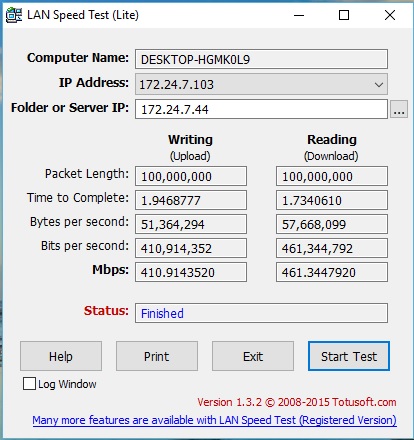Image resolution: width=414 pixels, height=440 pixels.
Task: Select the Writing Packet Length value 100,000,000
Action: point(191,176)
